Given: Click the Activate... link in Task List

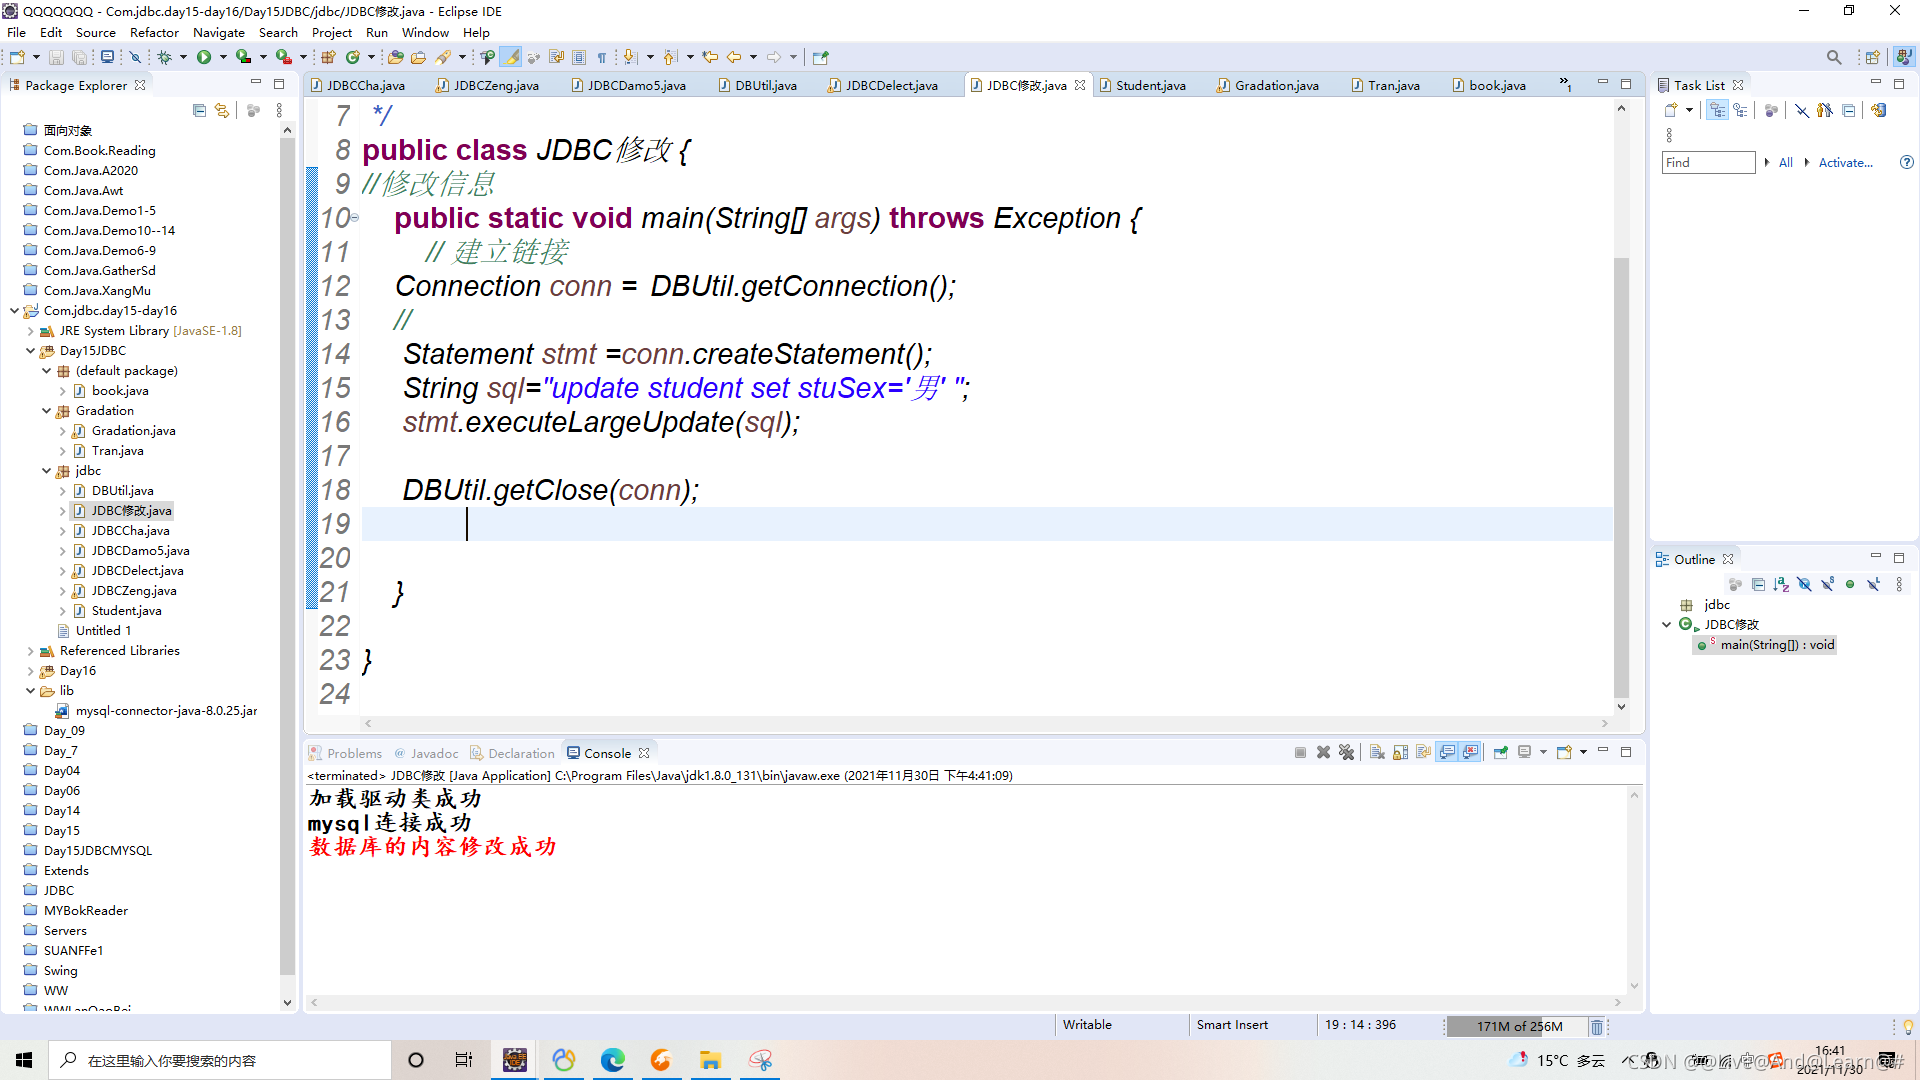Looking at the screenshot, I should pos(1845,162).
